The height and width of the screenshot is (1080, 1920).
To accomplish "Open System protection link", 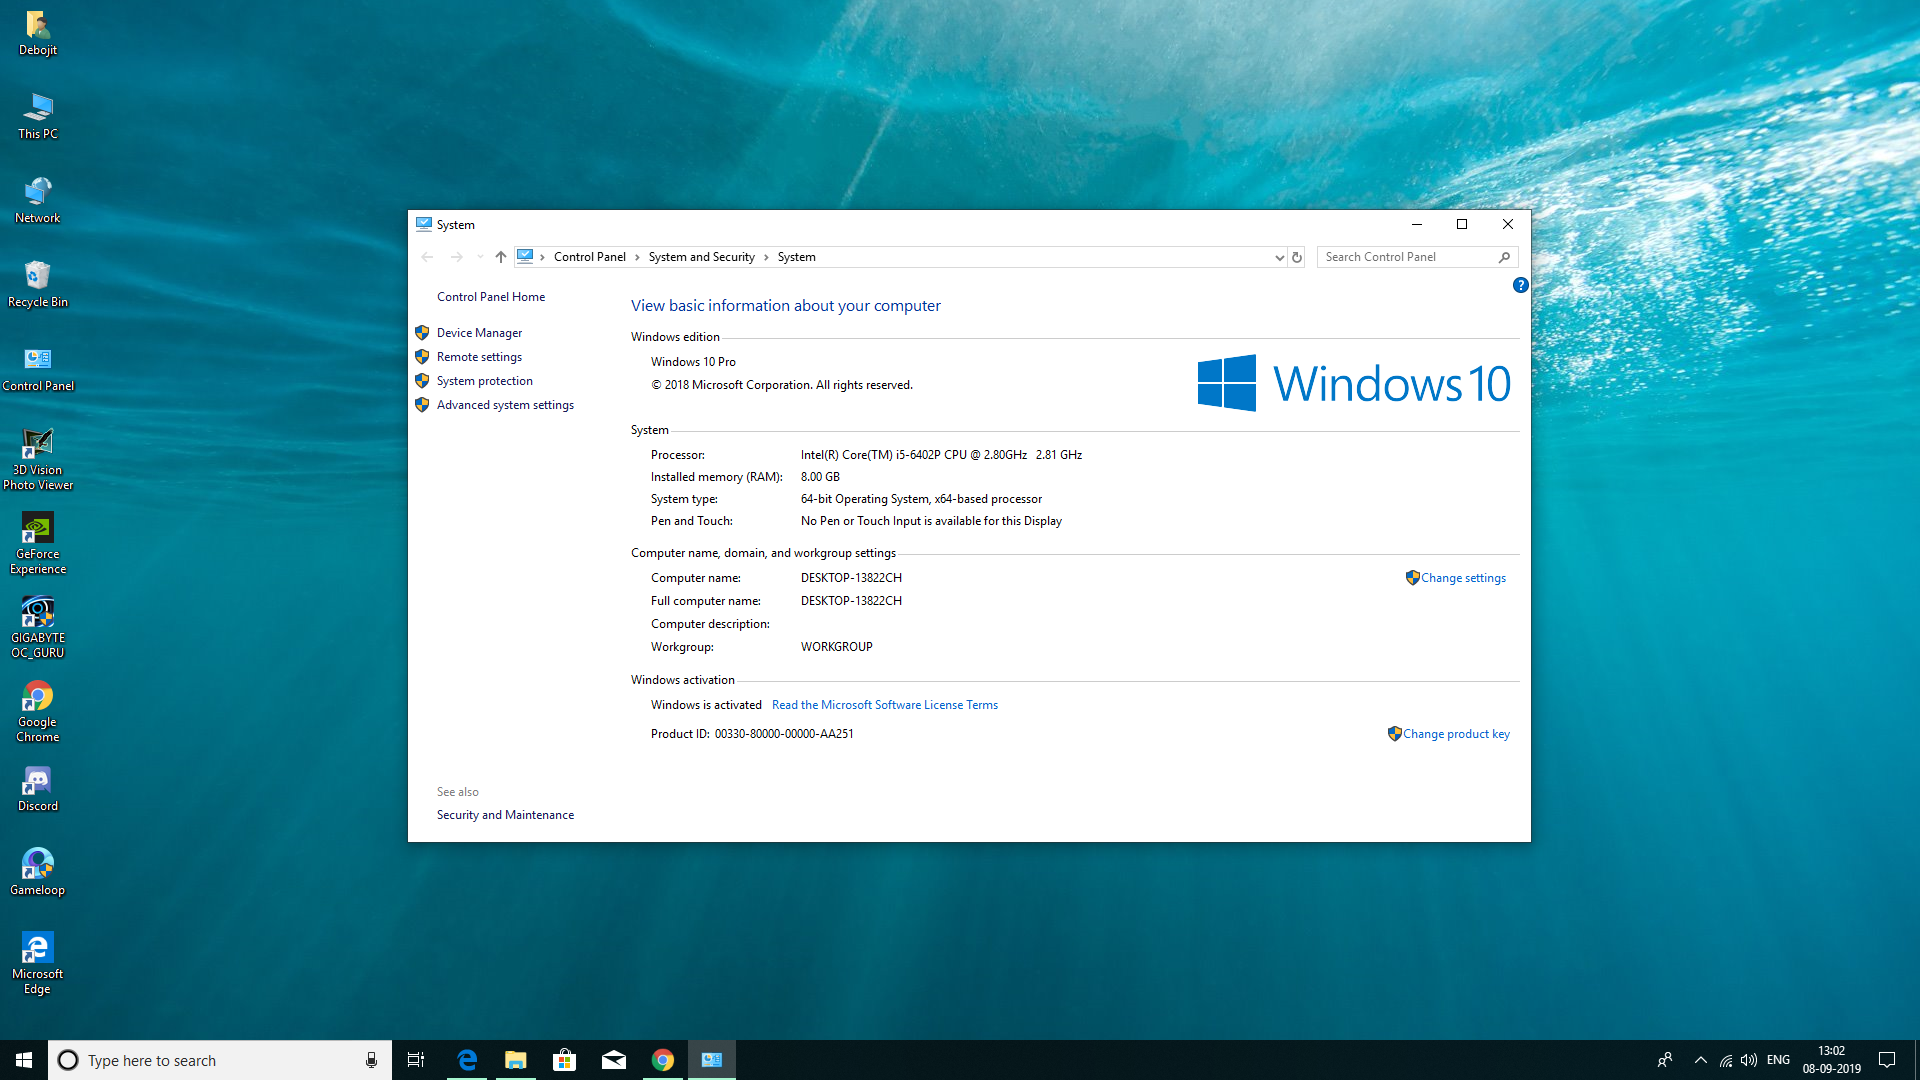I will click(484, 381).
